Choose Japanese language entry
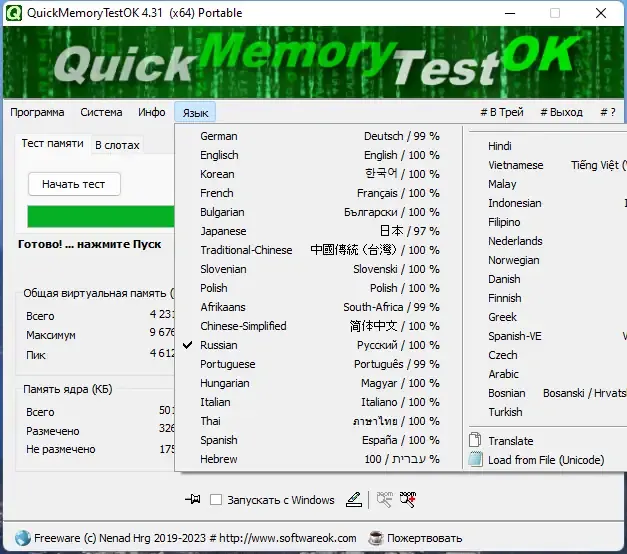Image resolution: width=627 pixels, height=554 pixels. pyautogui.click(x=319, y=231)
